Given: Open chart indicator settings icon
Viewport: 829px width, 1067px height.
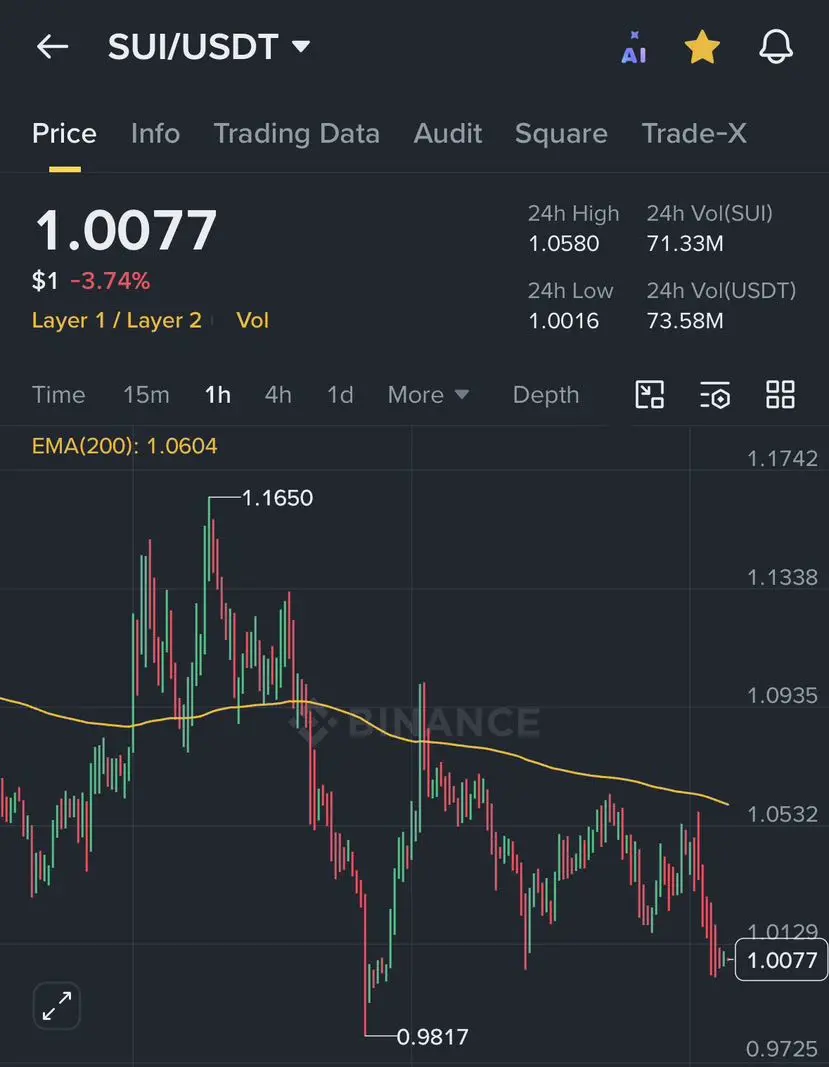Looking at the screenshot, I should point(715,395).
